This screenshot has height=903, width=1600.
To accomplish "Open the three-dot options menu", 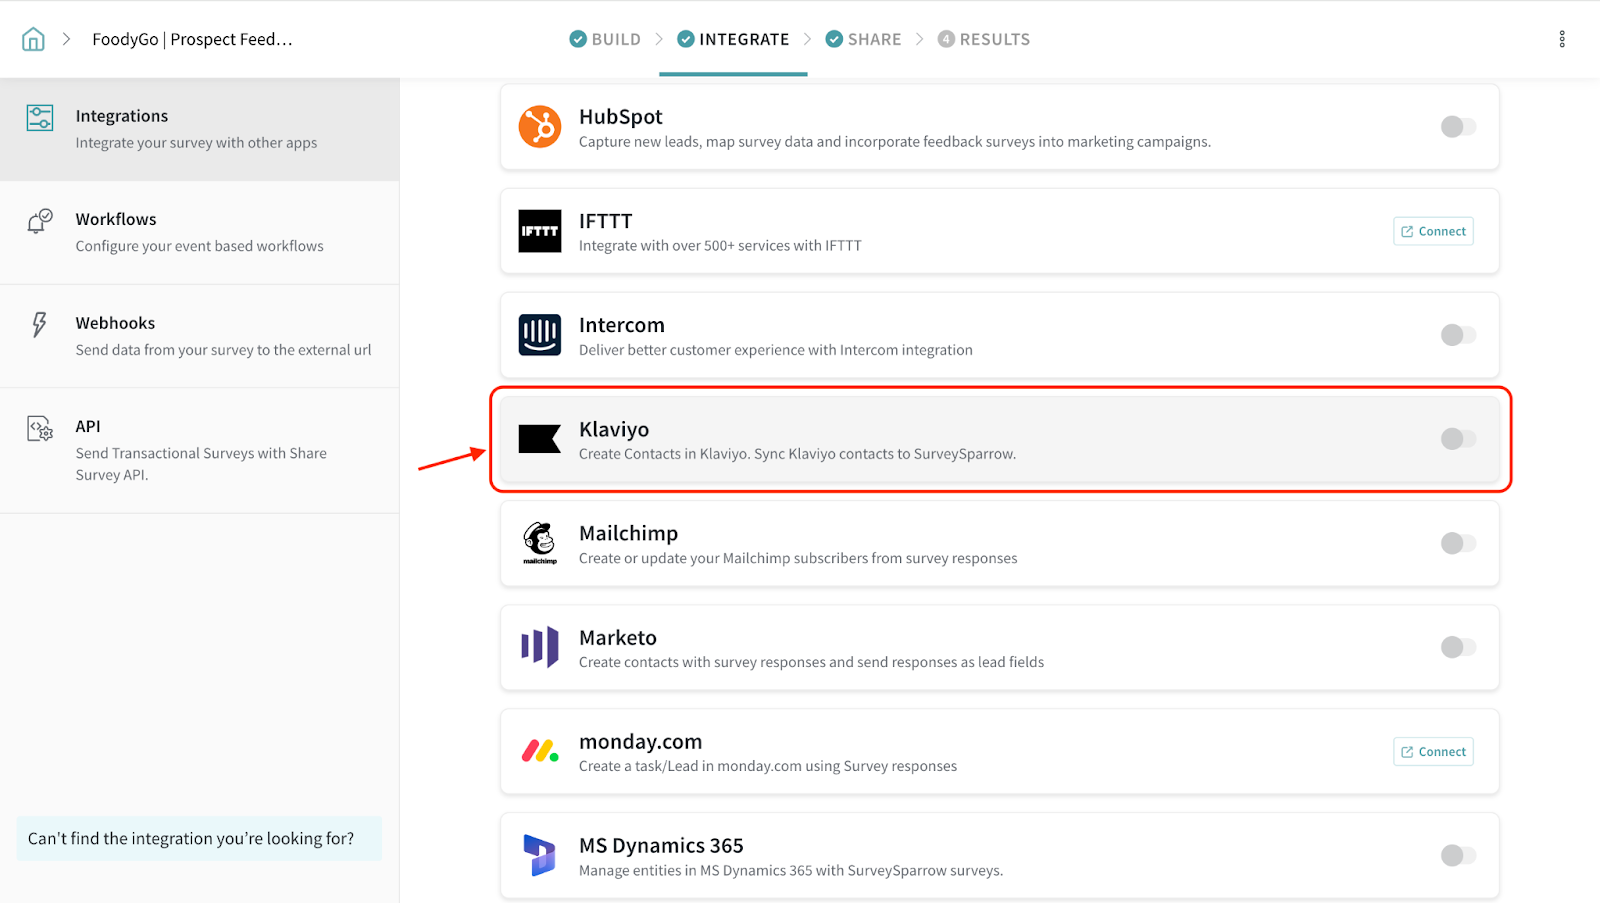I will click(1561, 39).
